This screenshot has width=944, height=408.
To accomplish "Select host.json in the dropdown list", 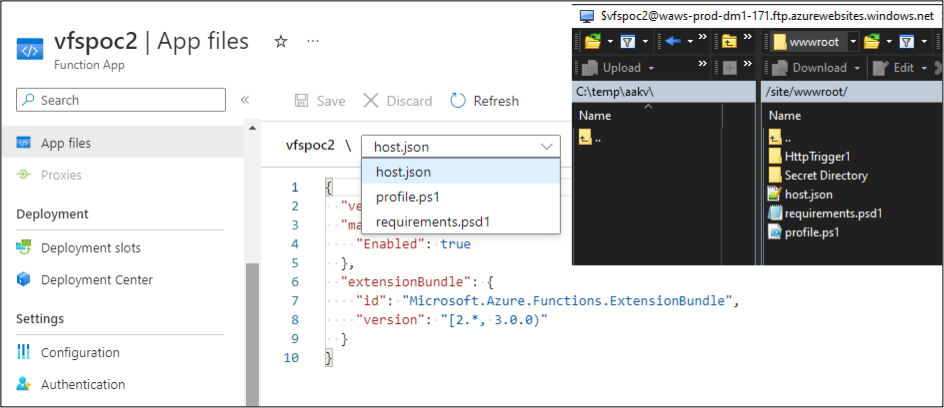I will (x=461, y=172).
